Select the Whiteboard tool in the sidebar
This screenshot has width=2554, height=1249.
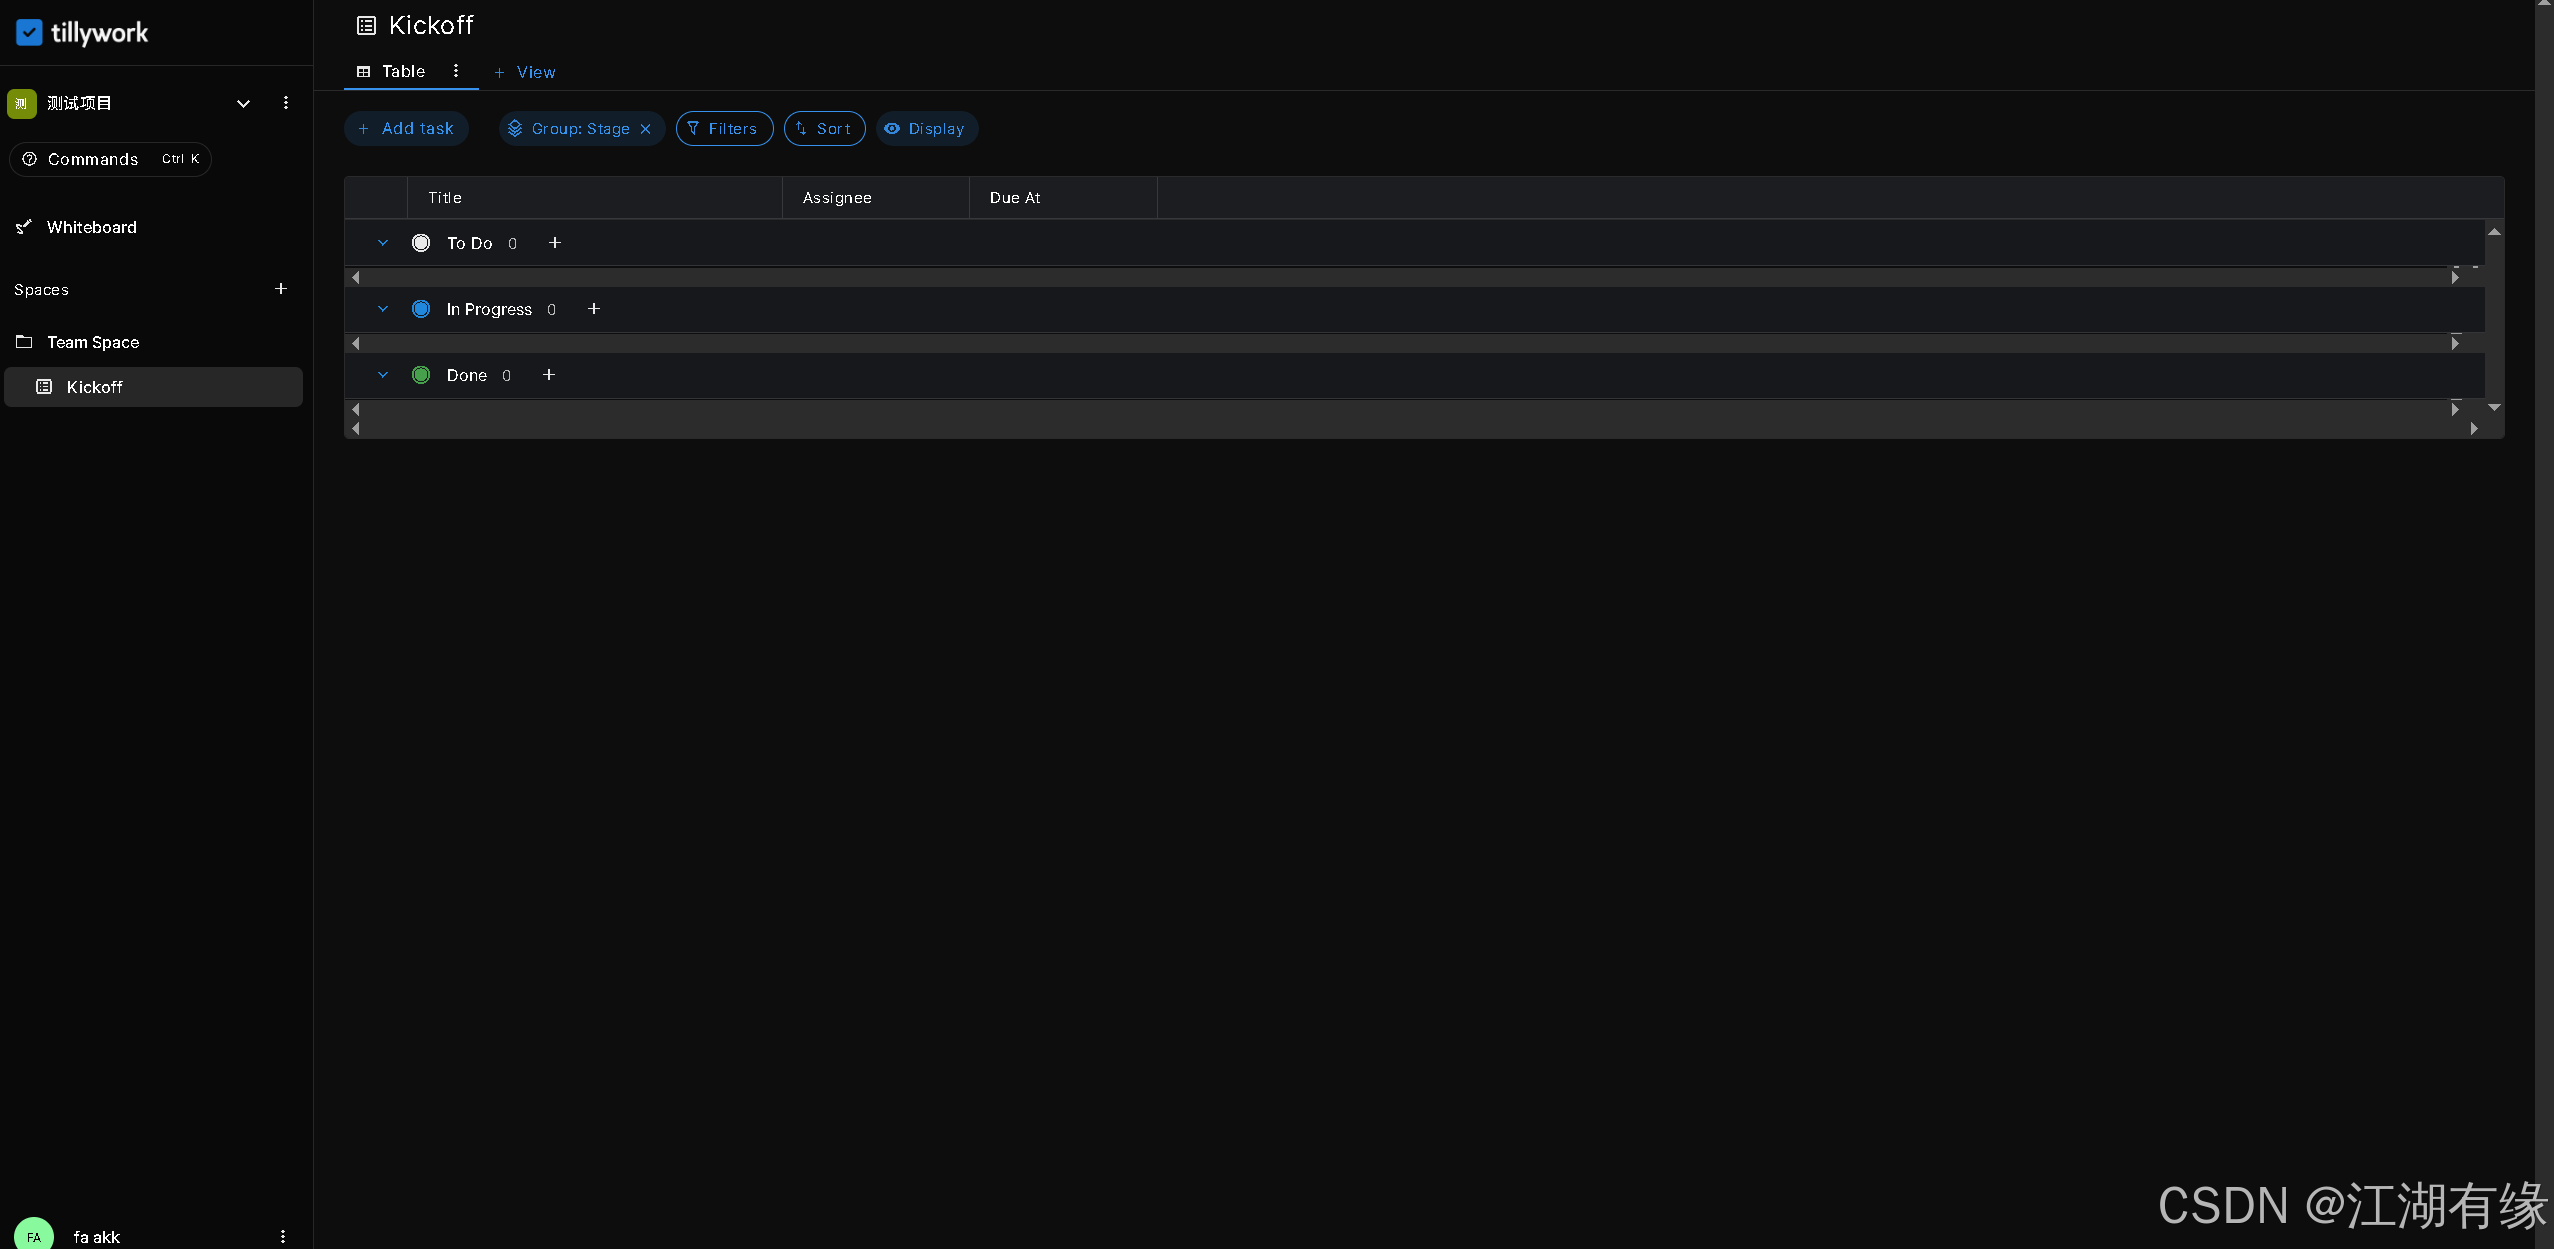24,226
